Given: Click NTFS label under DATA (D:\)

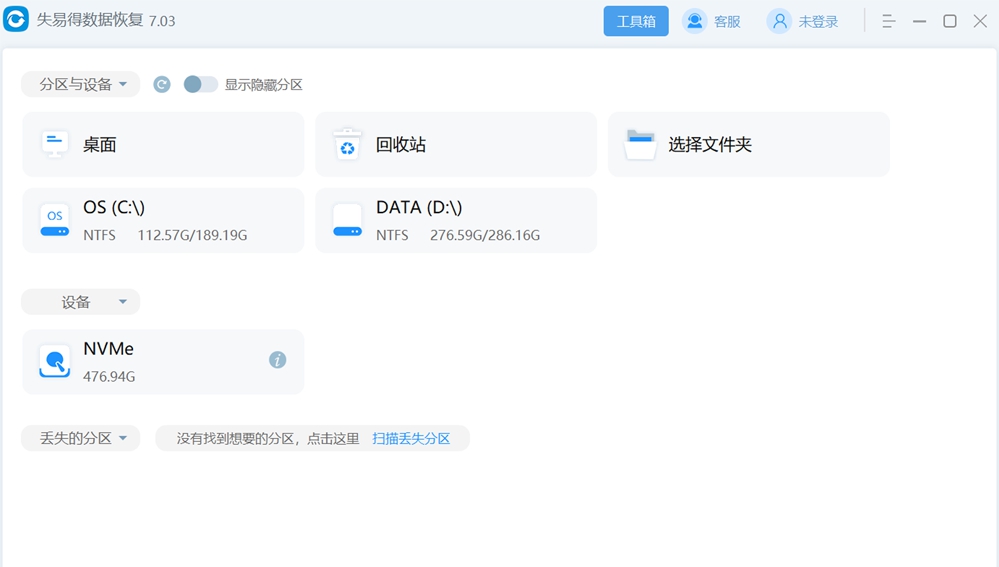Looking at the screenshot, I should (392, 235).
